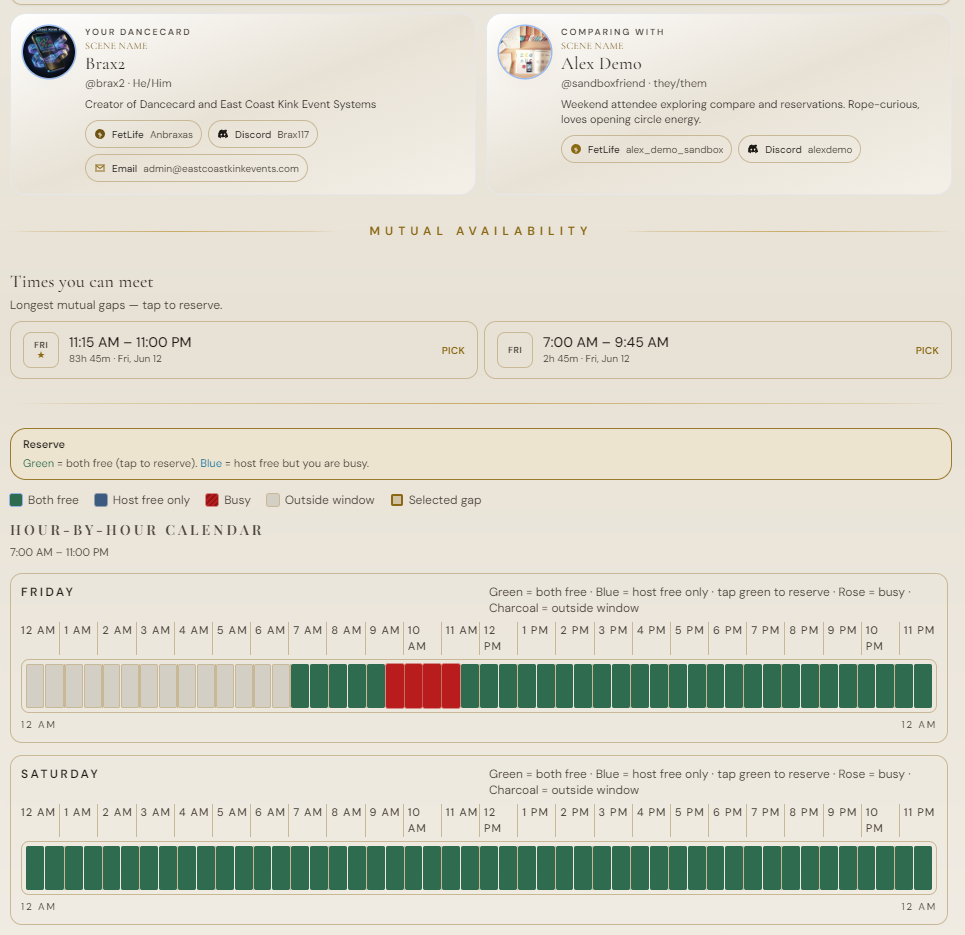Viewport: 965px width, 935px height.
Task: Click the grey Outside window legend swatch
Action: tap(273, 500)
